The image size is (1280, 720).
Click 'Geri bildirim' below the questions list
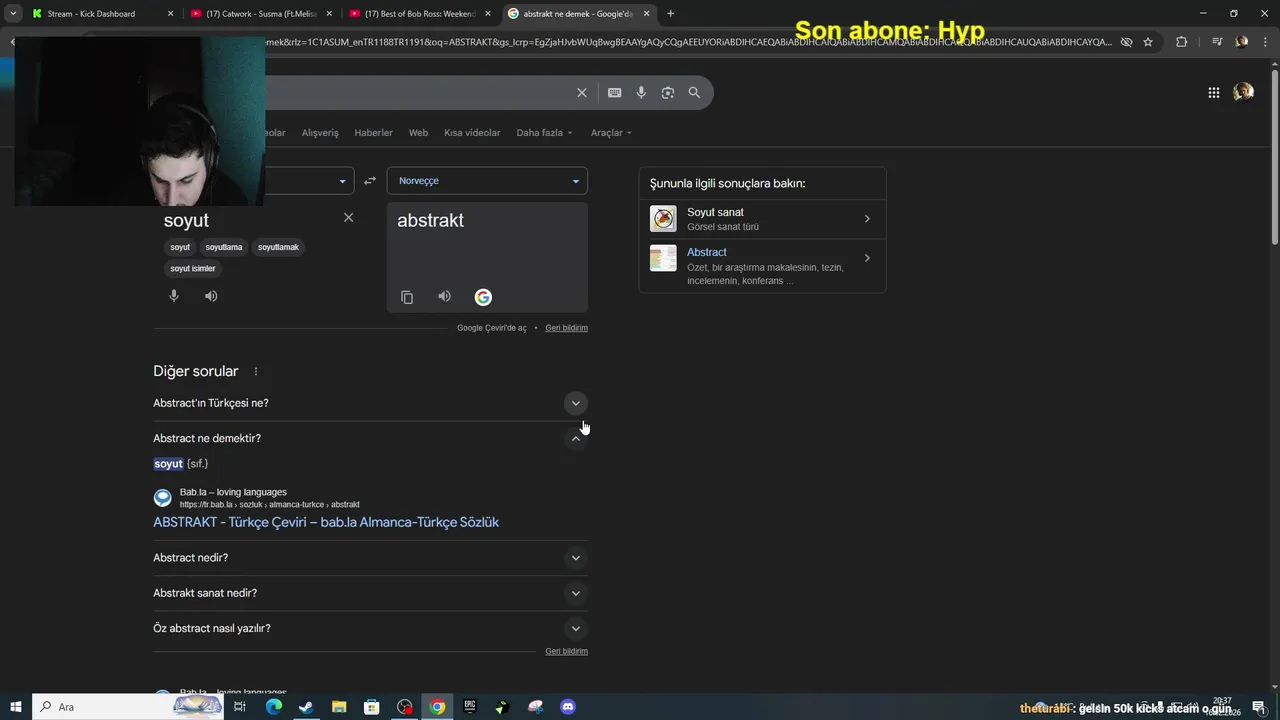coord(566,651)
